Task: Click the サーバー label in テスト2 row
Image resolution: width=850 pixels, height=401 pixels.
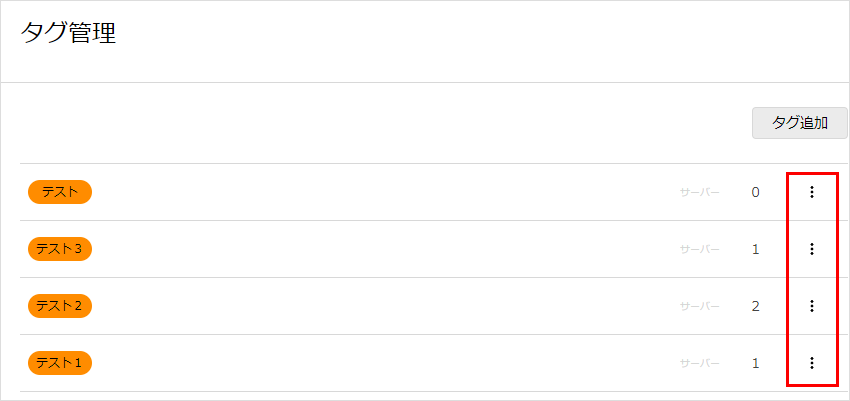Action: 700,306
